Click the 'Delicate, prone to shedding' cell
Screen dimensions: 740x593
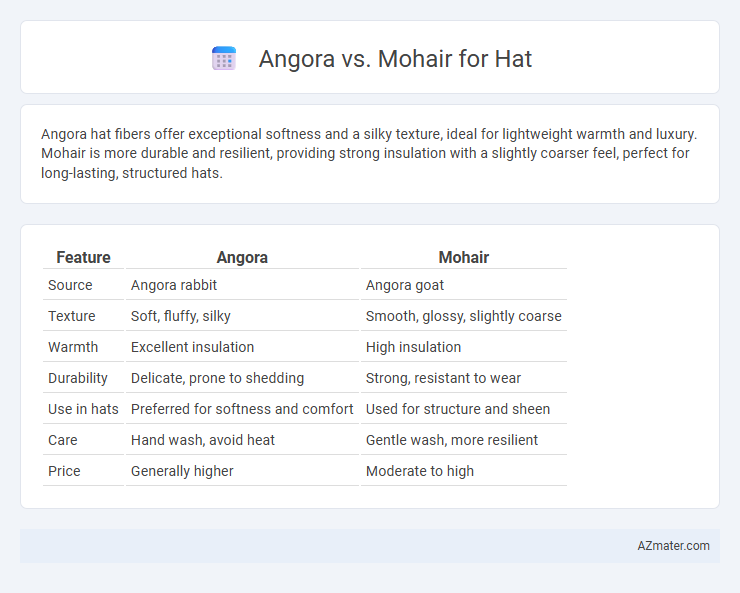click(x=218, y=378)
